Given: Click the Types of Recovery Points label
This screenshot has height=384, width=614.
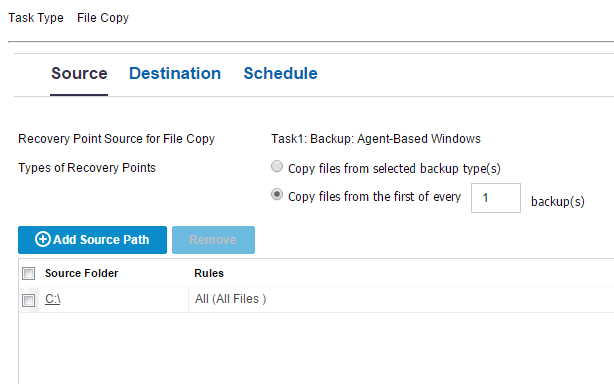Looking at the screenshot, I should [87, 168].
